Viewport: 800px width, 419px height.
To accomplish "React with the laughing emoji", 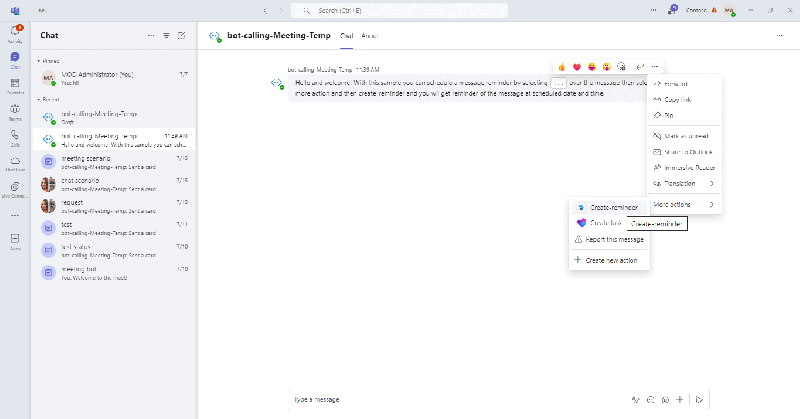I will (x=592, y=67).
